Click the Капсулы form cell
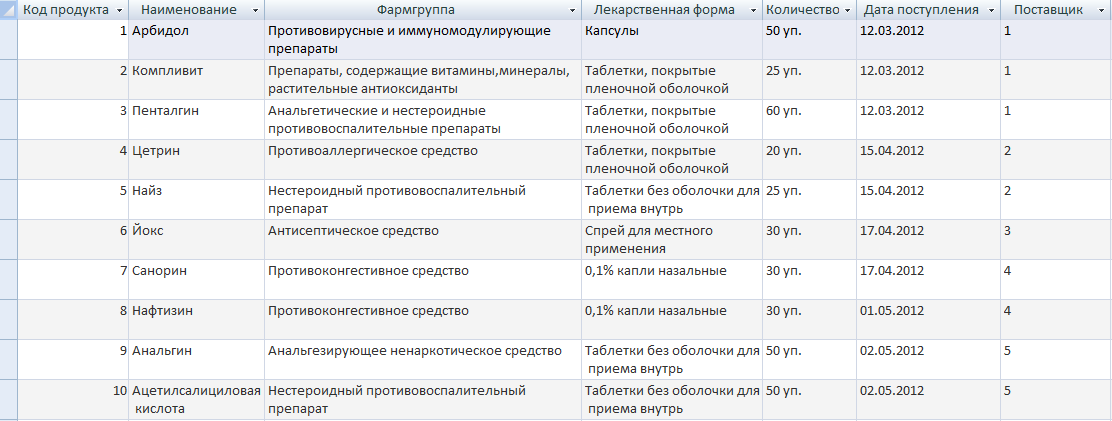 pos(672,40)
